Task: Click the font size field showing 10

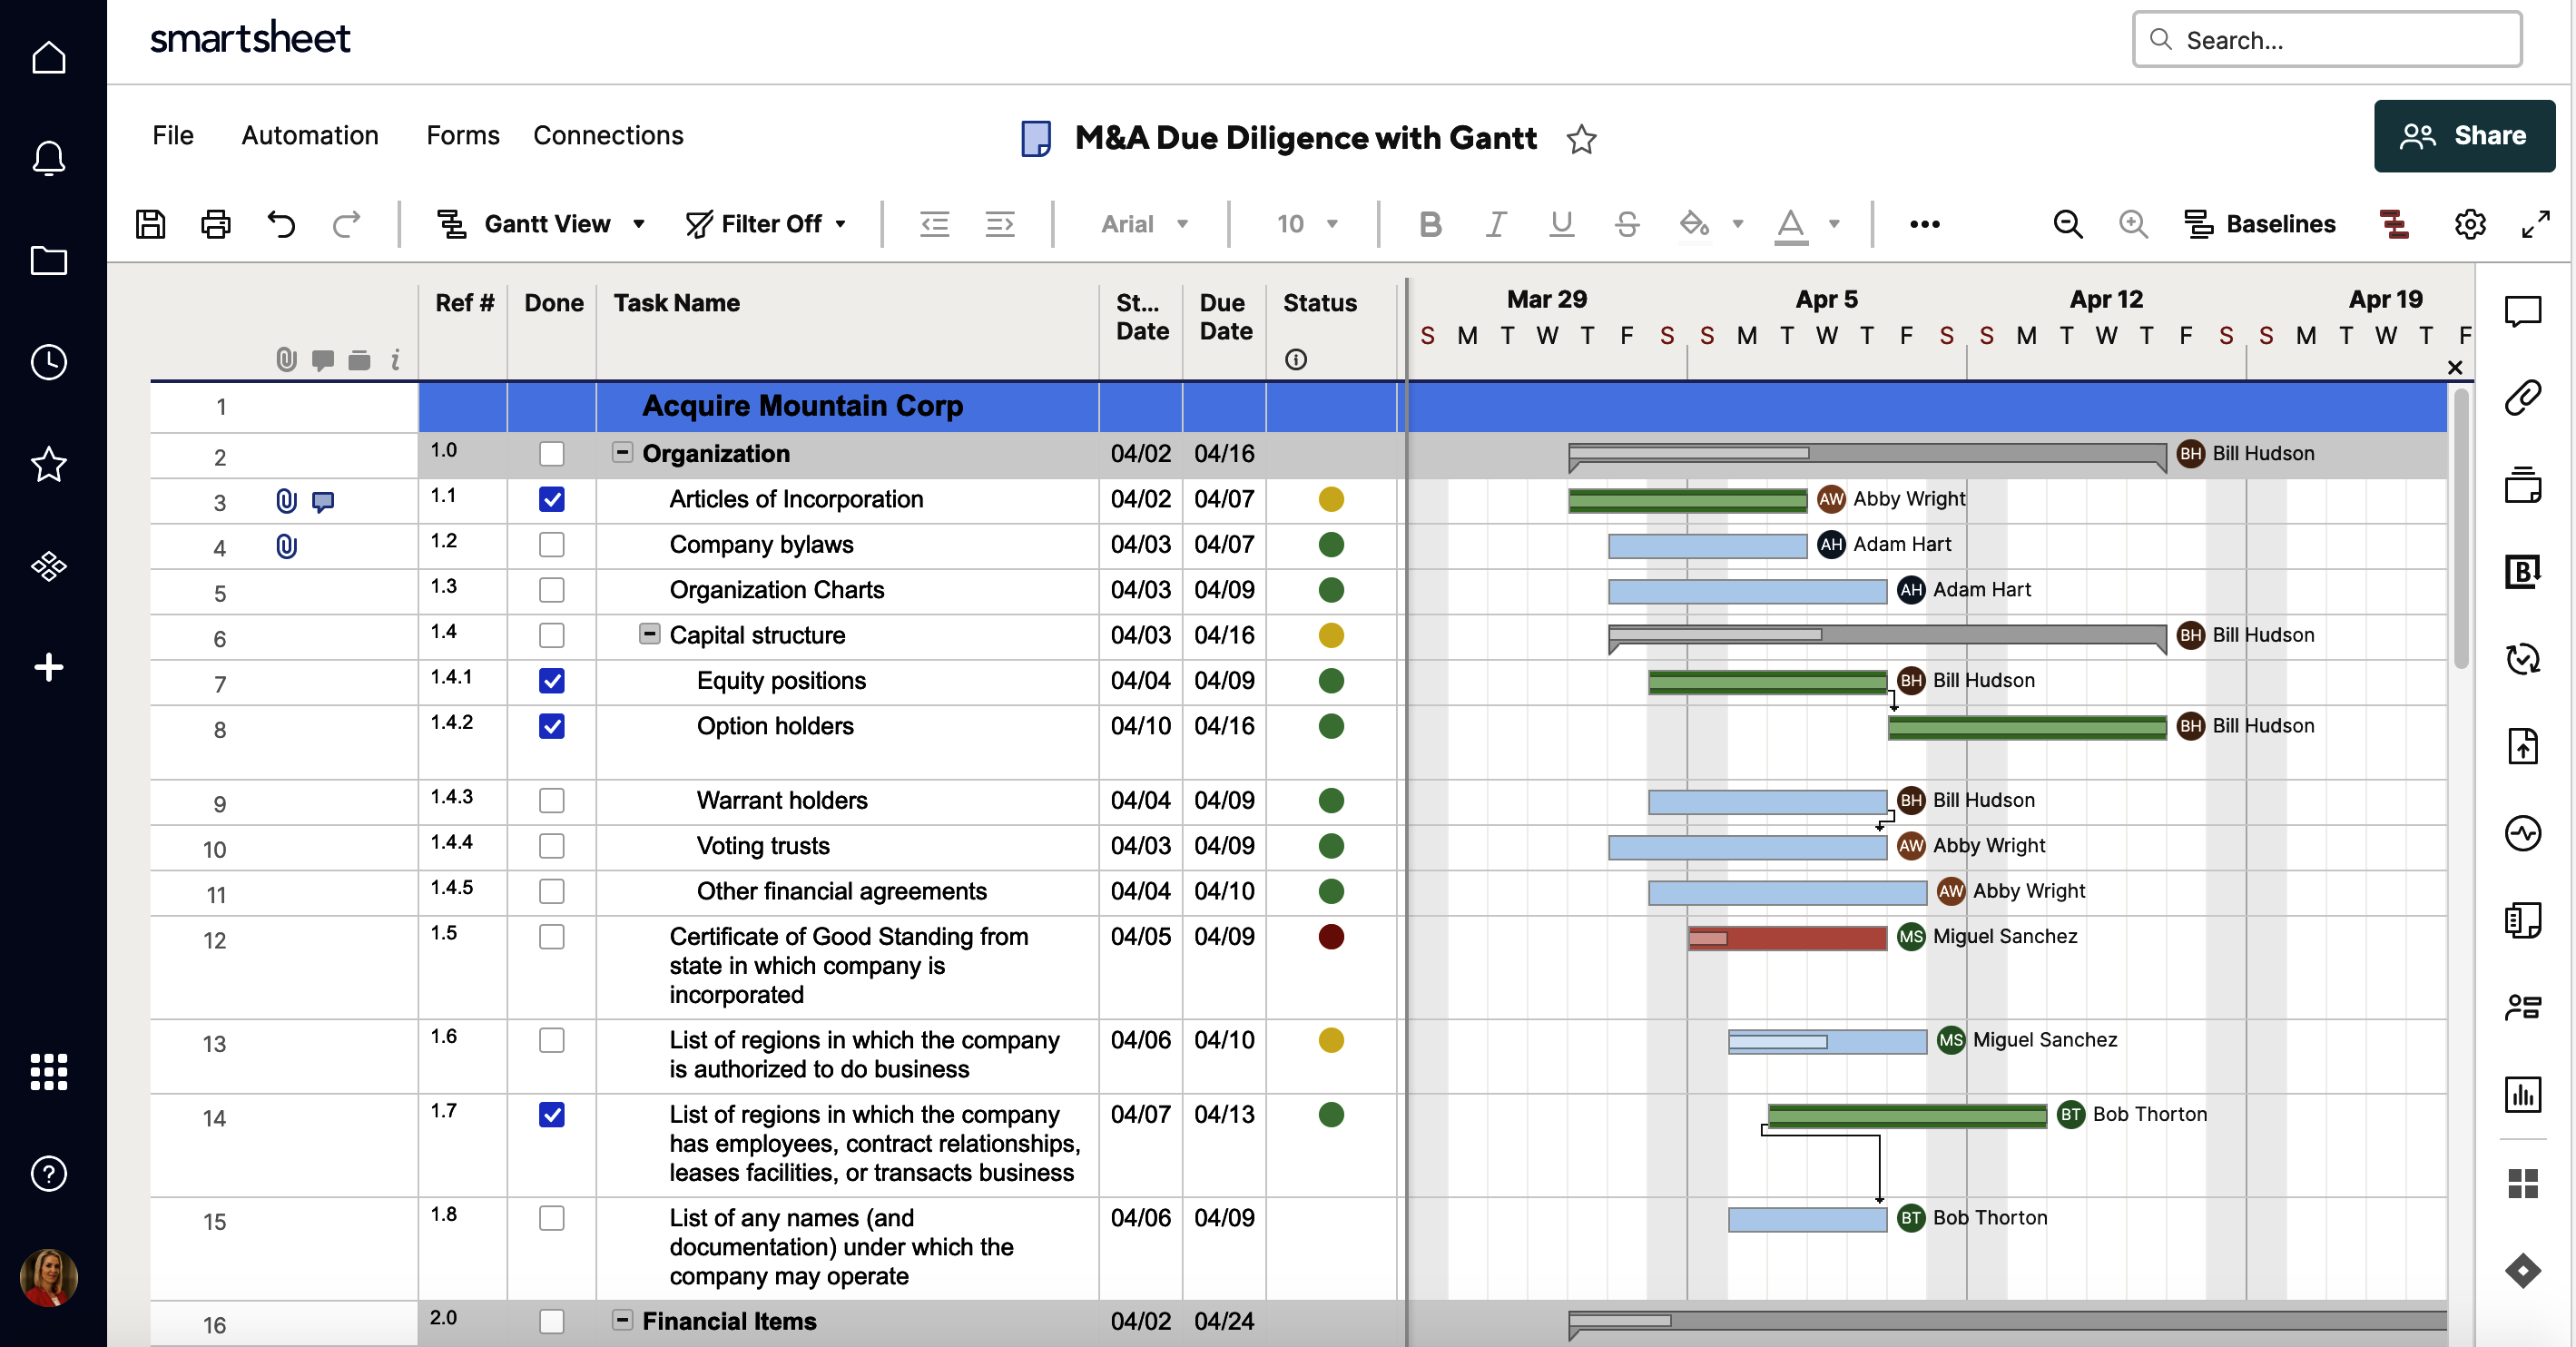Action: [x=1307, y=223]
